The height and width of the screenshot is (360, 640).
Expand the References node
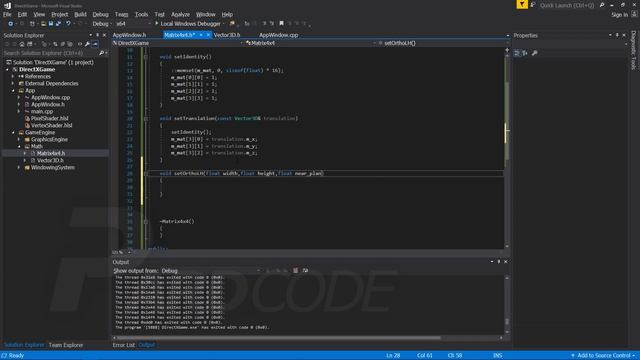(13, 76)
